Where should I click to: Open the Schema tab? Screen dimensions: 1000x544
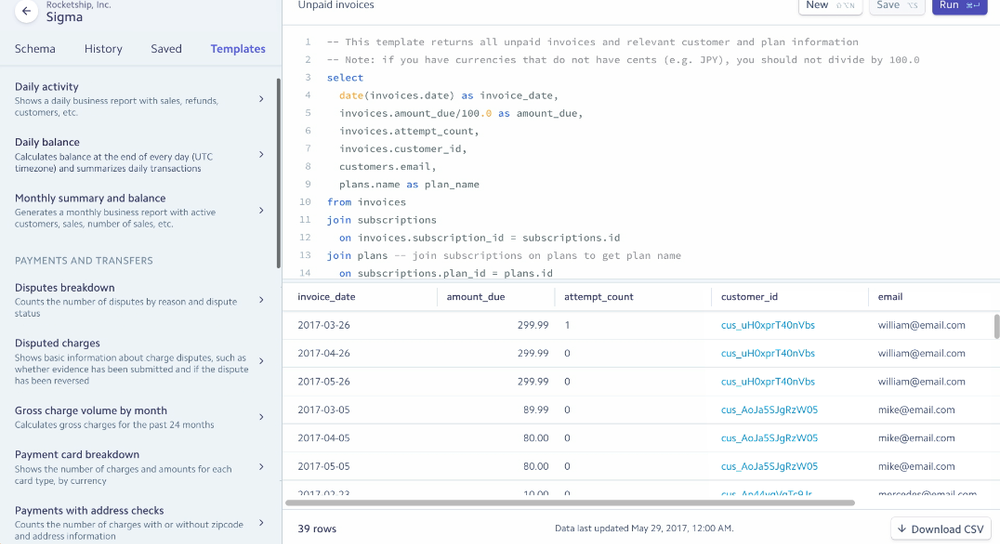coord(35,48)
